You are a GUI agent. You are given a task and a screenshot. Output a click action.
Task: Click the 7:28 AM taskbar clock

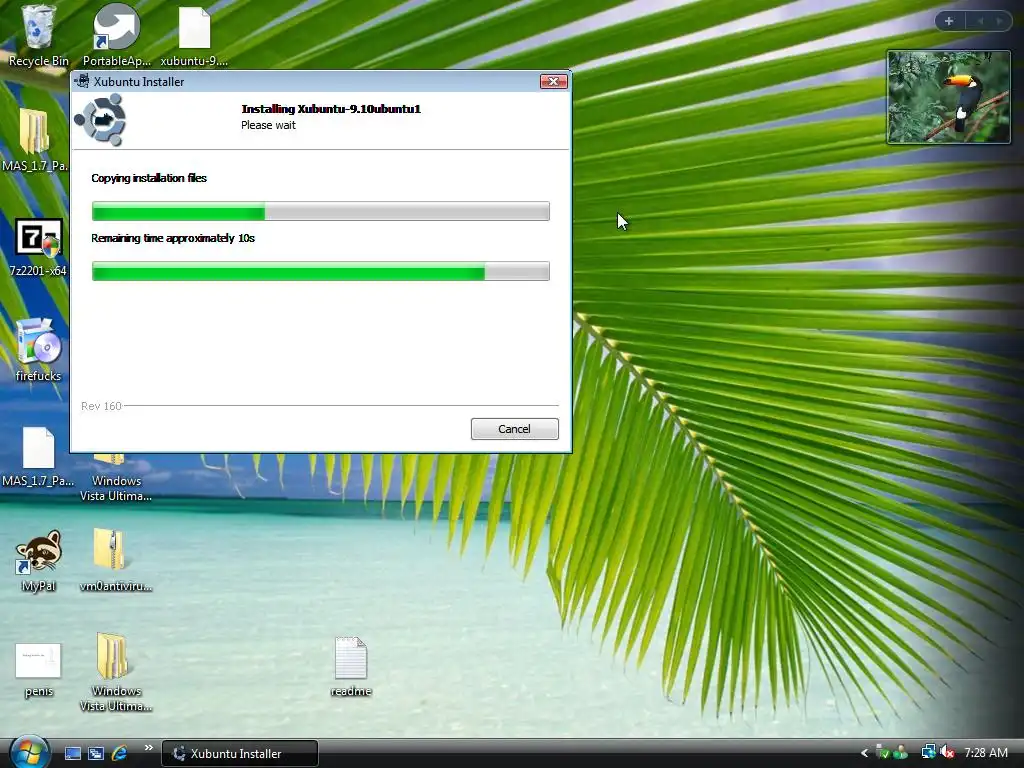[985, 753]
